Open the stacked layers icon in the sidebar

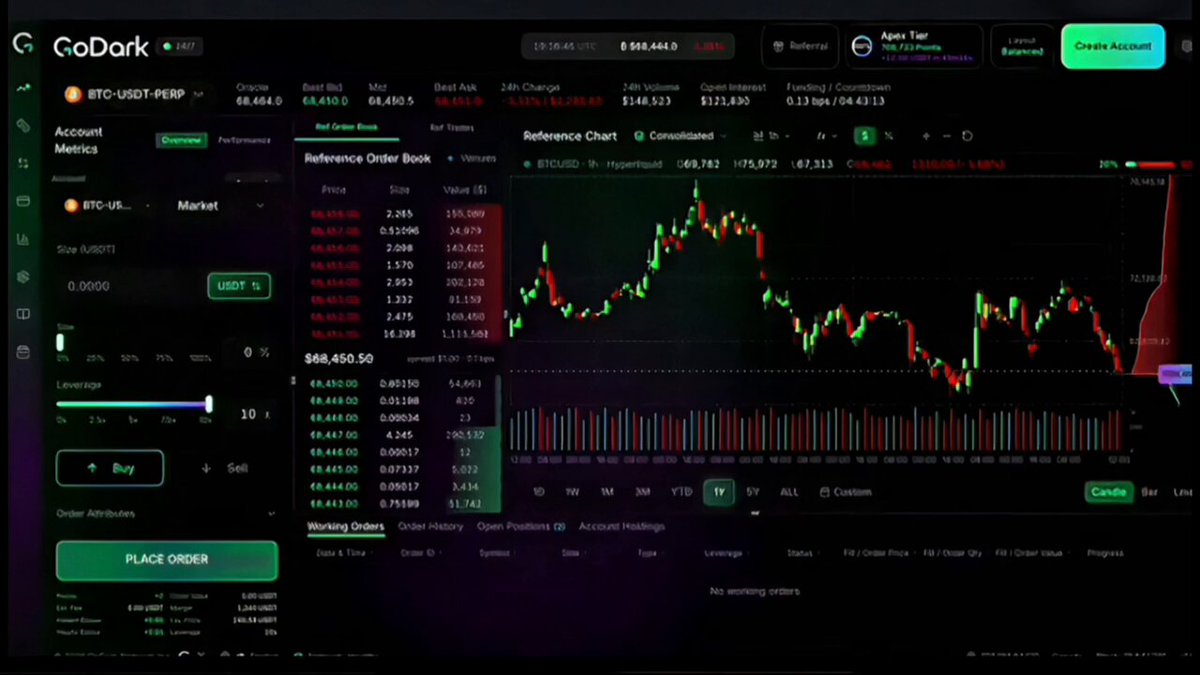tap(23, 277)
